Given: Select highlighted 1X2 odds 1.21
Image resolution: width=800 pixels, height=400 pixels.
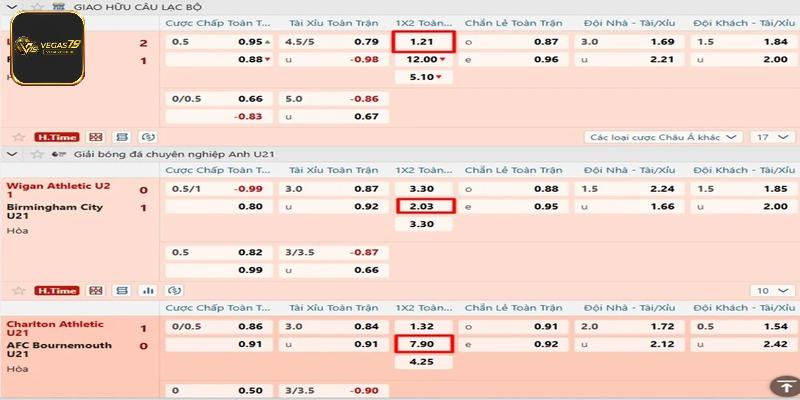Looking at the screenshot, I should [x=423, y=42].
